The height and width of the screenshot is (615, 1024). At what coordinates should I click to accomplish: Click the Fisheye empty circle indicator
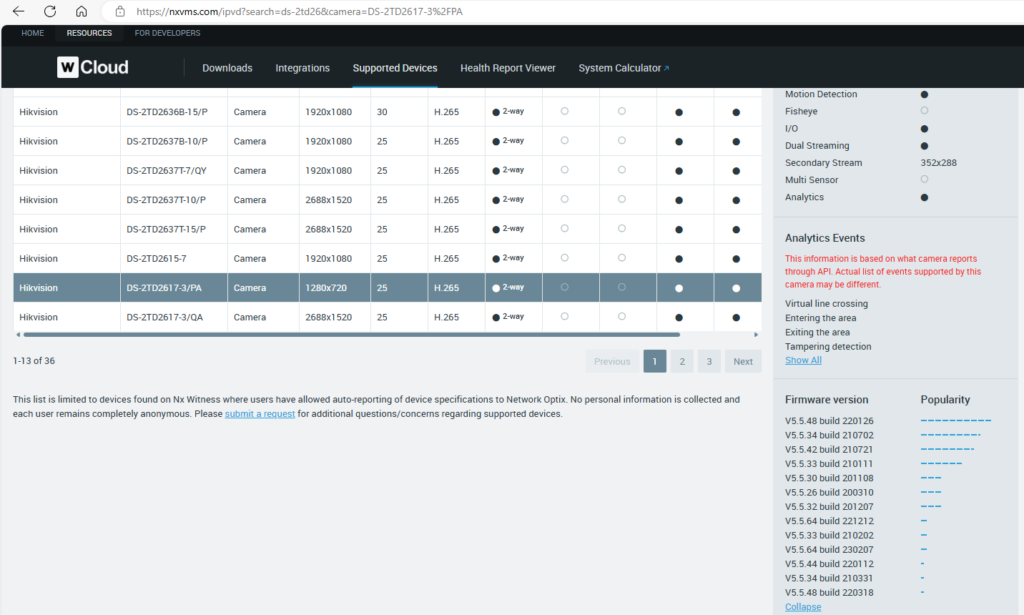(924, 111)
